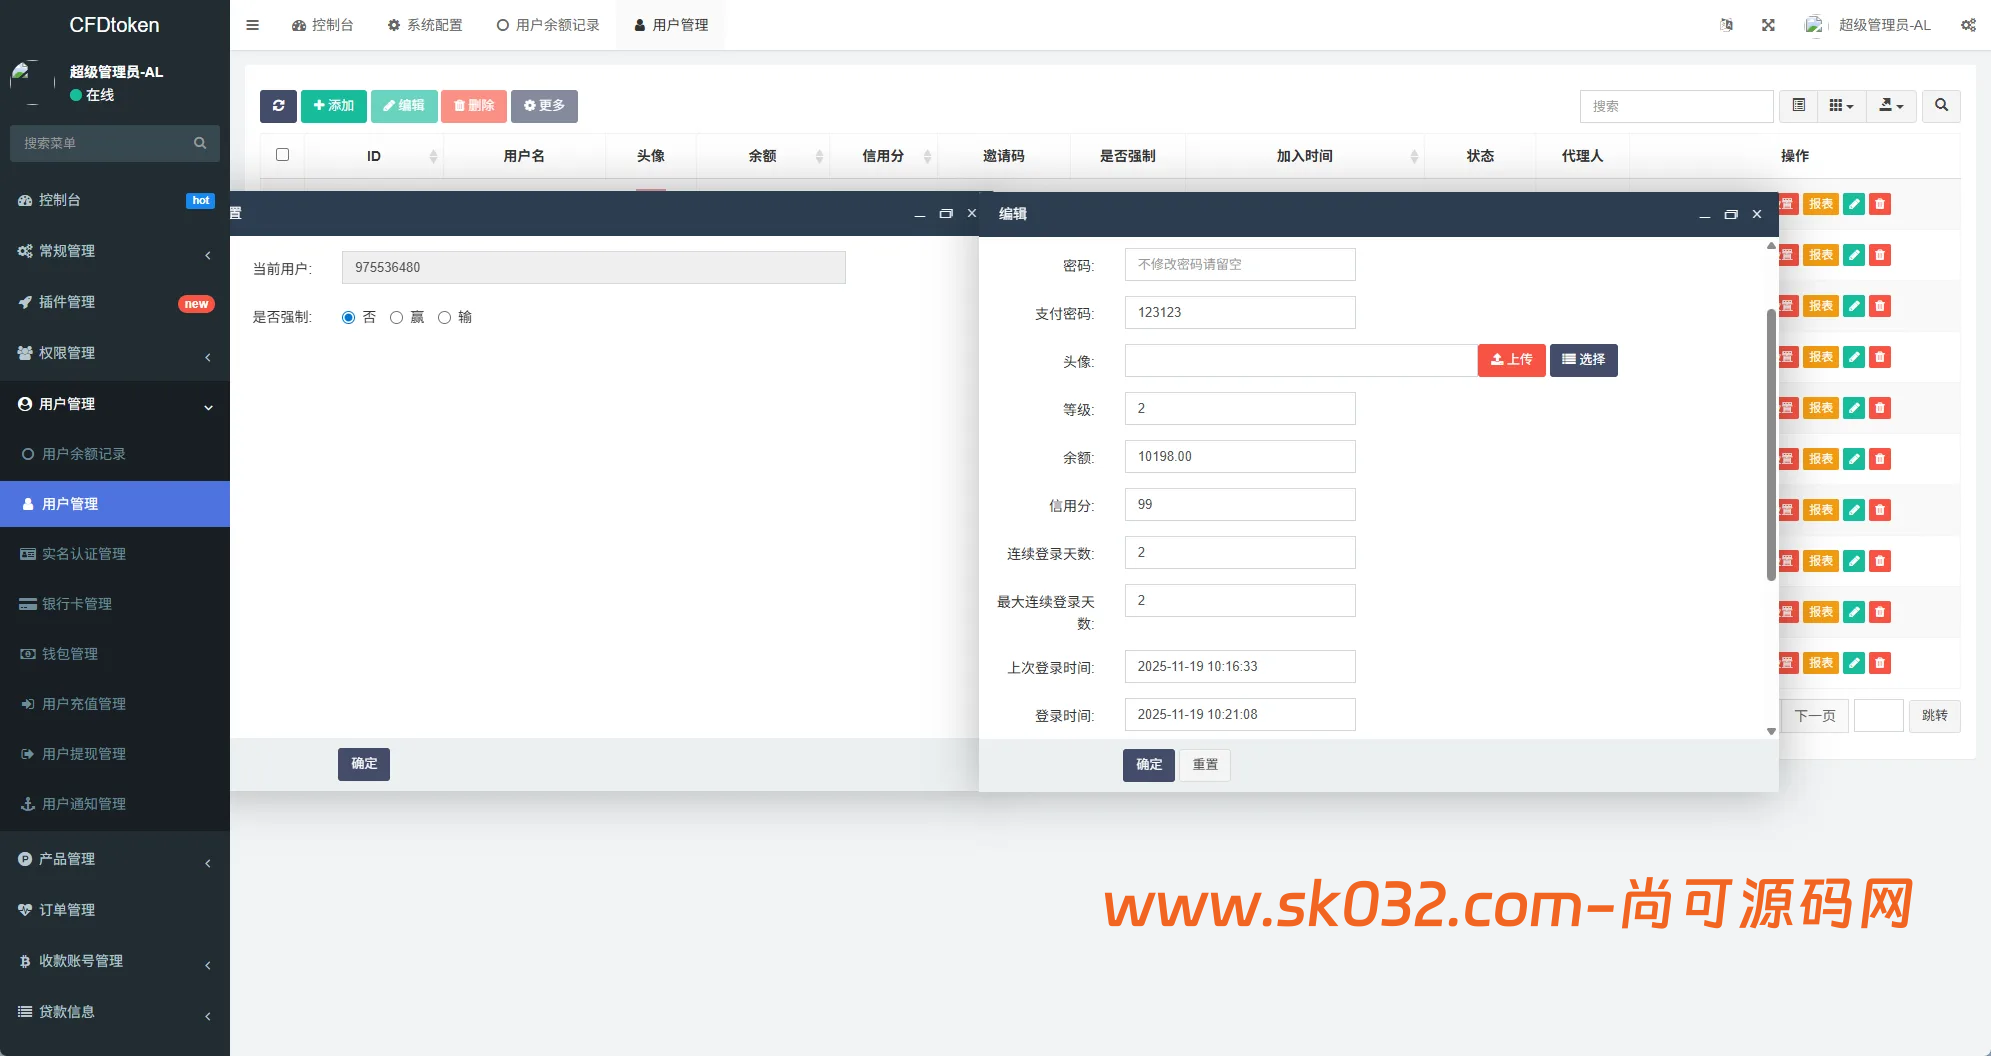Sort the table by 余额 column
1991x1056 pixels.
coord(762,156)
